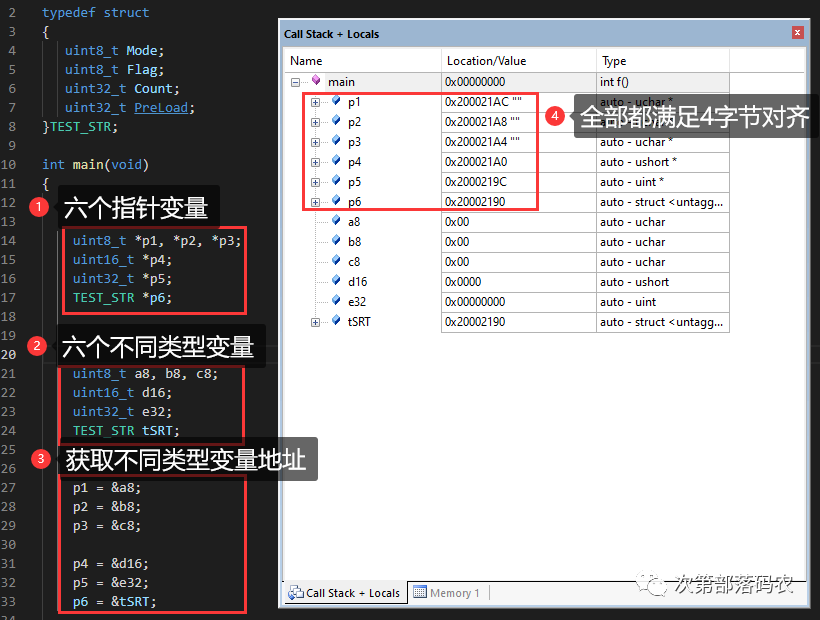The width and height of the screenshot is (820, 620).
Task: Click the Location/Value column header
Action: tap(519, 61)
